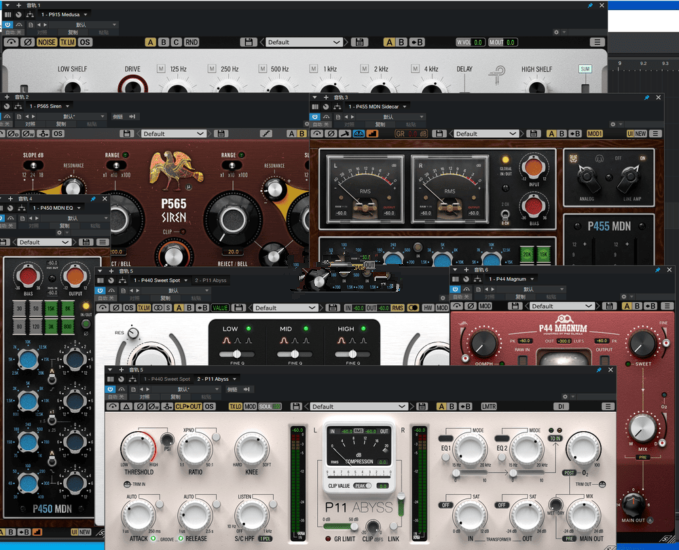Copy A to B in Medusa toolbar
This screenshot has height=550, width=679.
point(417,42)
